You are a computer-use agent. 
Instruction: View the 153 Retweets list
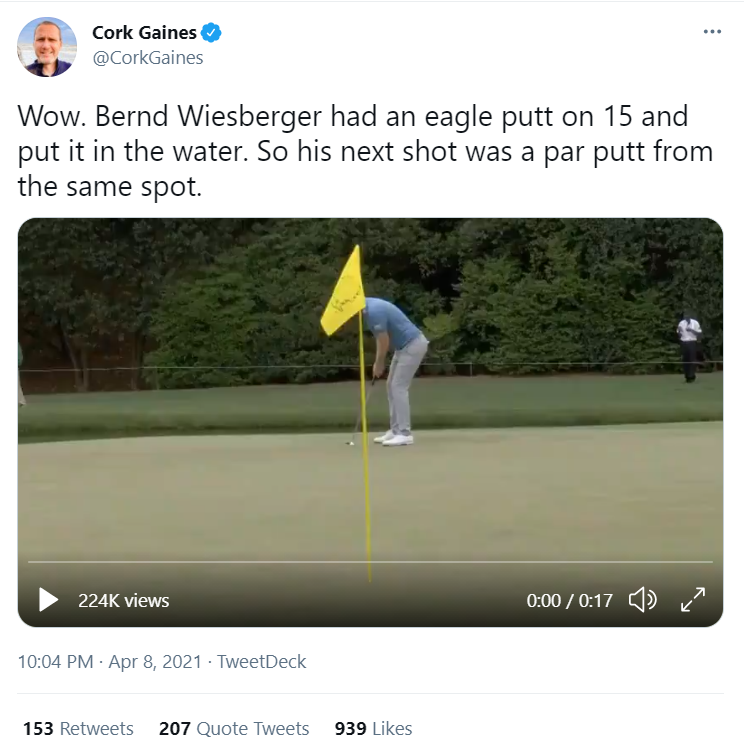tap(78, 728)
